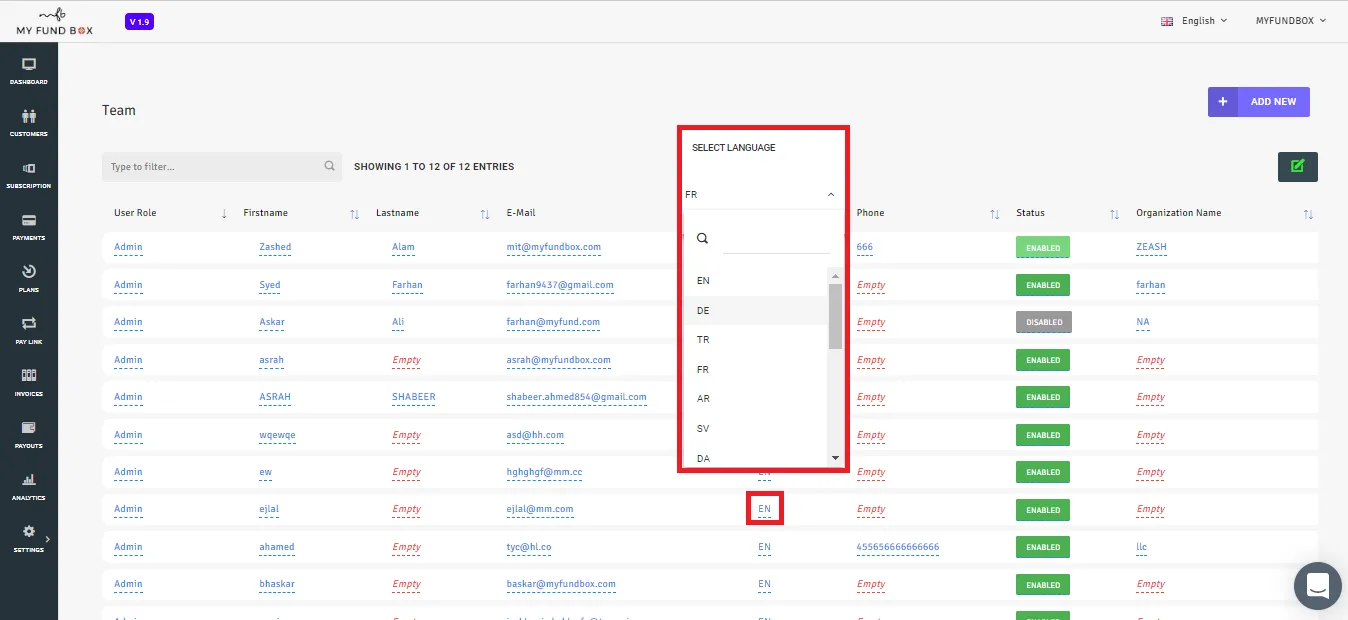Click the magnifier icon in filter box

[330, 167]
